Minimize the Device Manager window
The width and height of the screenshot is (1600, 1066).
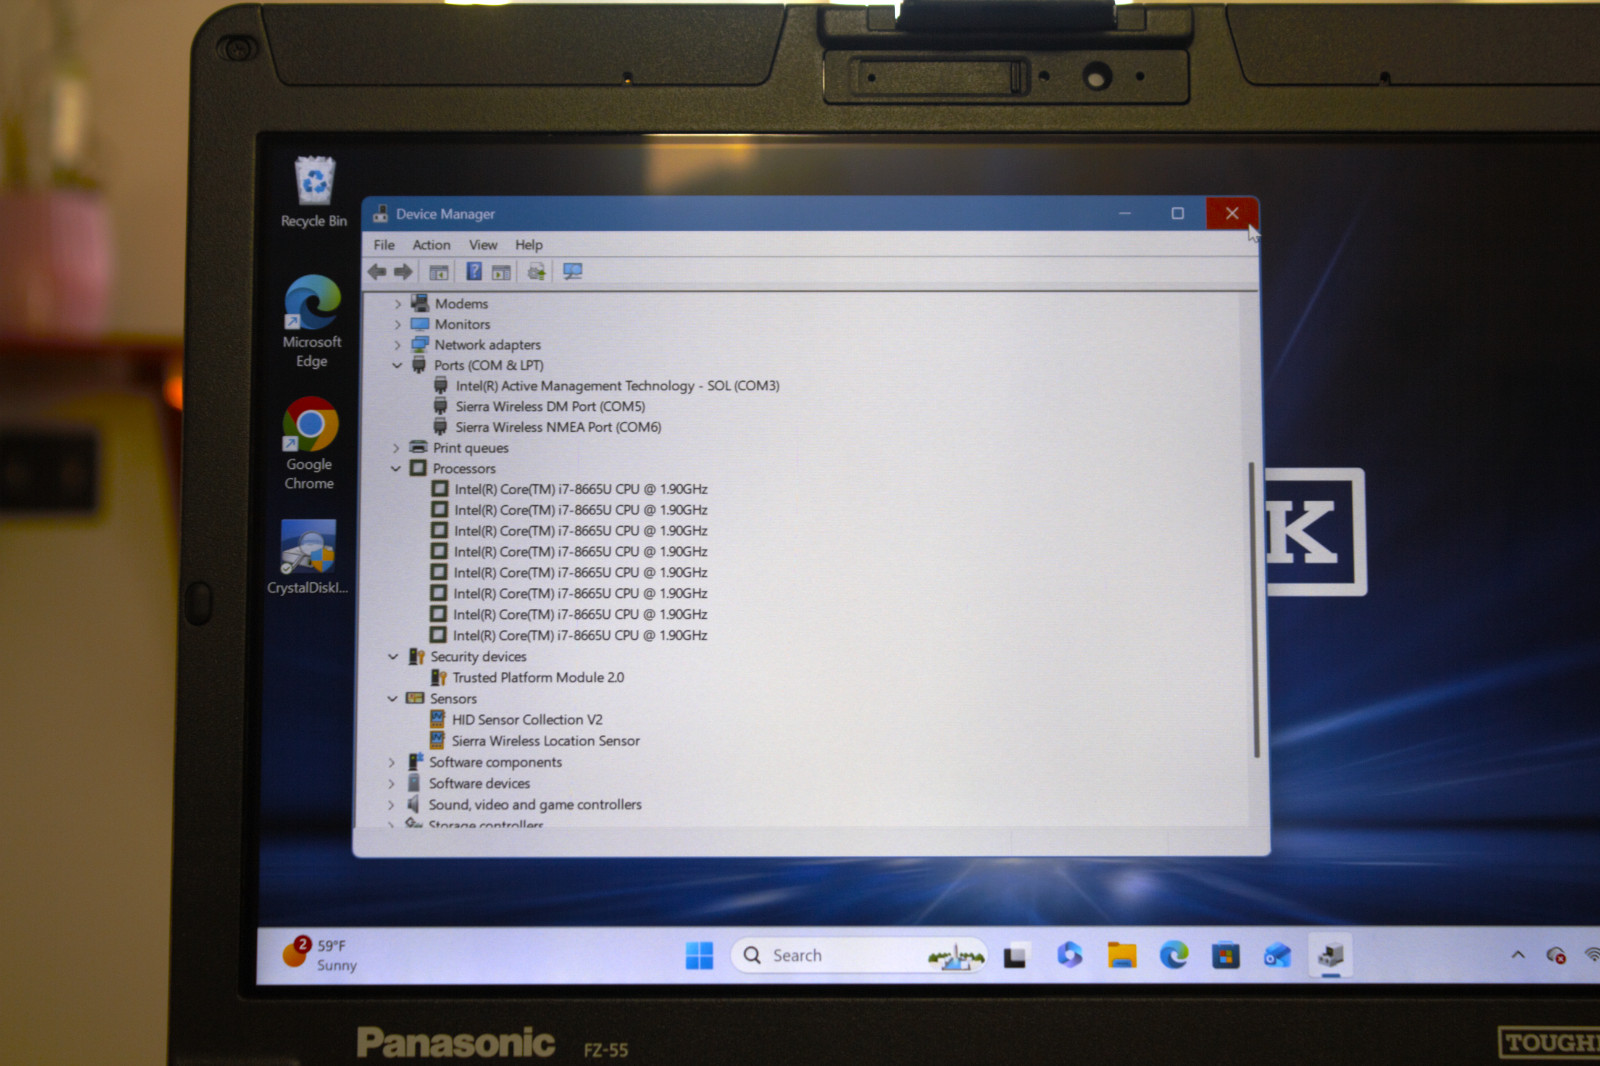1125,213
